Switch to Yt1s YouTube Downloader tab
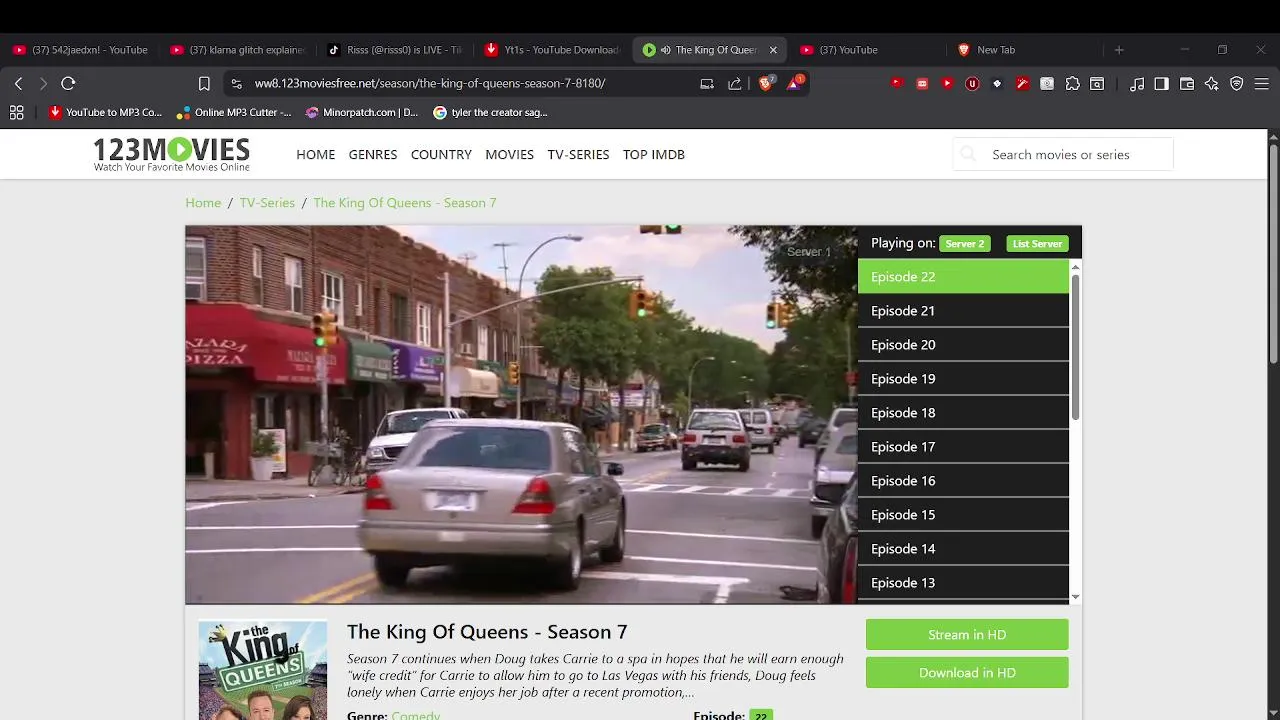Viewport: 1280px width, 720px height. 552,50
